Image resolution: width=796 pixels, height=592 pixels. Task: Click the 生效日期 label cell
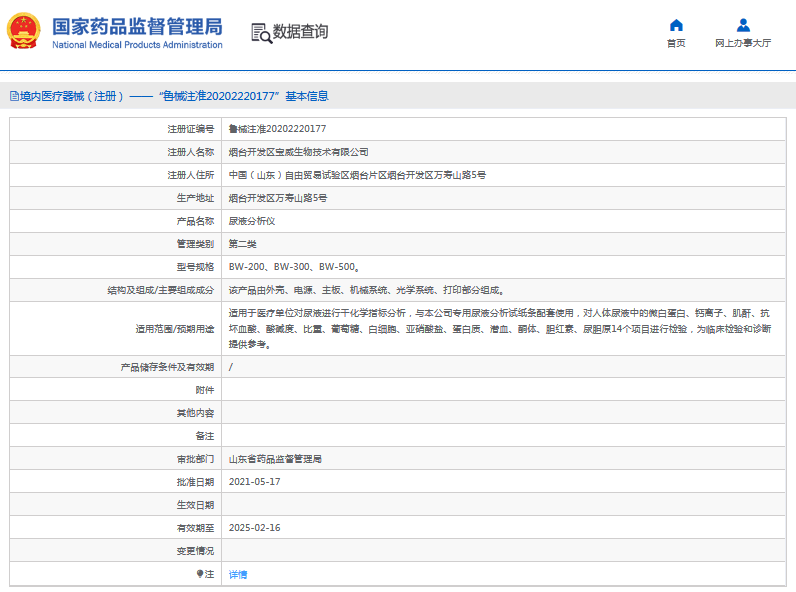click(115, 505)
